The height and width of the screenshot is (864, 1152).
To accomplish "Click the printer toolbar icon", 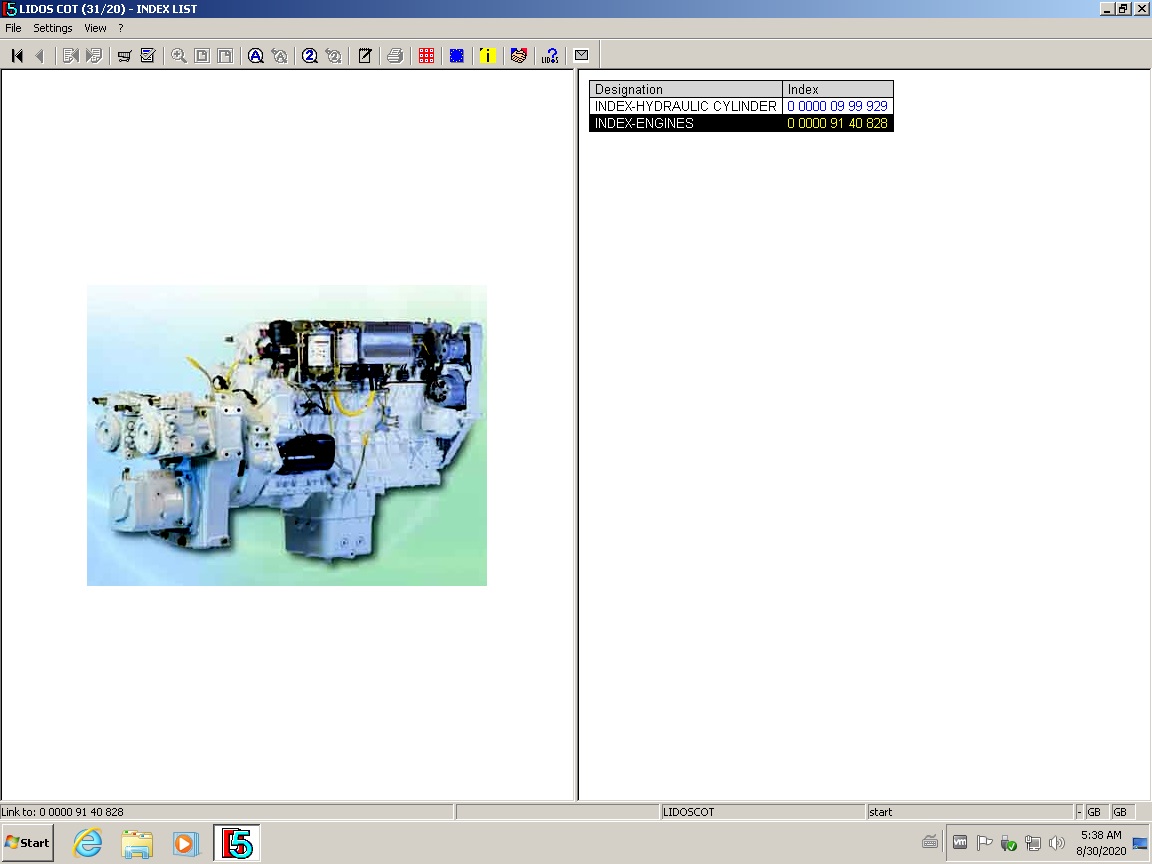I will point(395,56).
